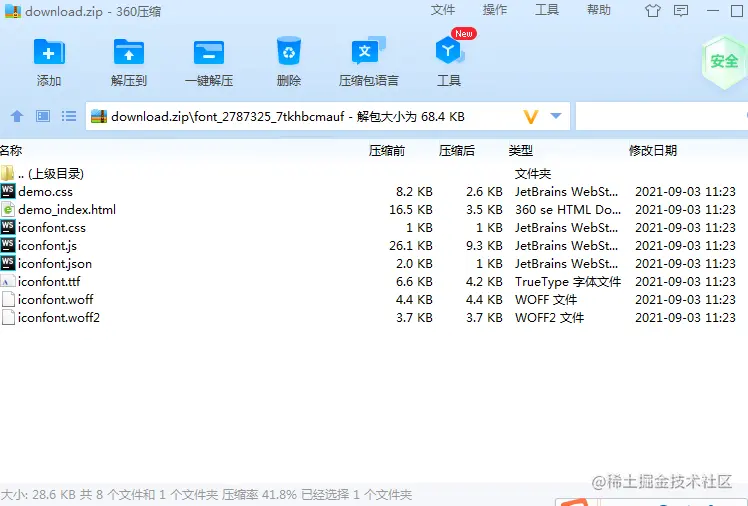Click the 删除 (Delete) trash icon
Image resolution: width=748 pixels, height=506 pixels.
point(289,51)
